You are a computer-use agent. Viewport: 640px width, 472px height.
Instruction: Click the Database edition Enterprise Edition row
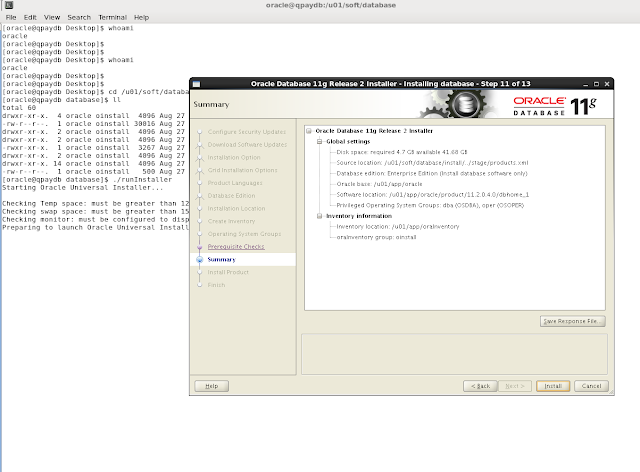coord(432,174)
